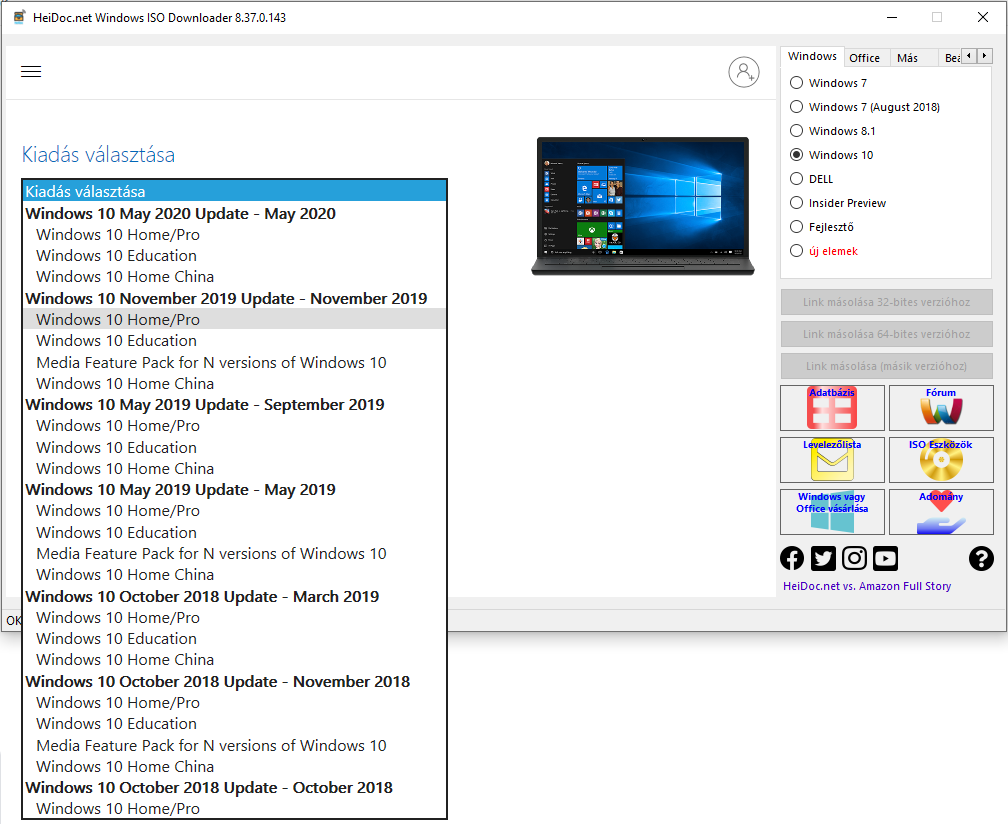Viewport: 1008px width, 824px height.
Task: Choose Windows 10 Home/Pro under November 2019 Update
Action: click(x=235, y=319)
